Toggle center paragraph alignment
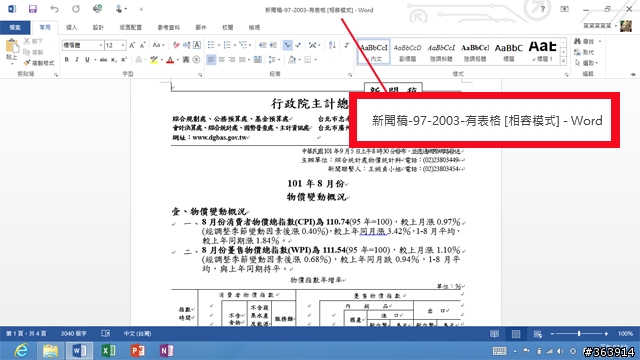The width and height of the screenshot is (640, 360). coord(222,60)
